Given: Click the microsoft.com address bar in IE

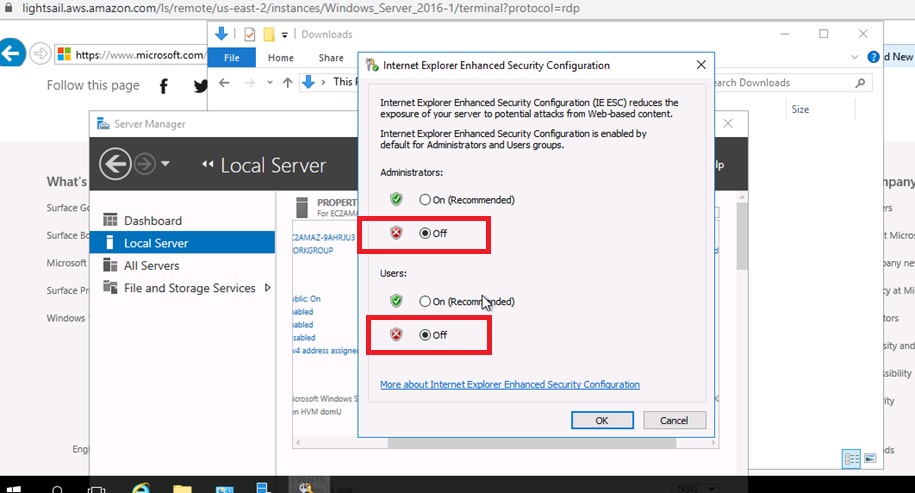Looking at the screenshot, I should click(131, 55).
